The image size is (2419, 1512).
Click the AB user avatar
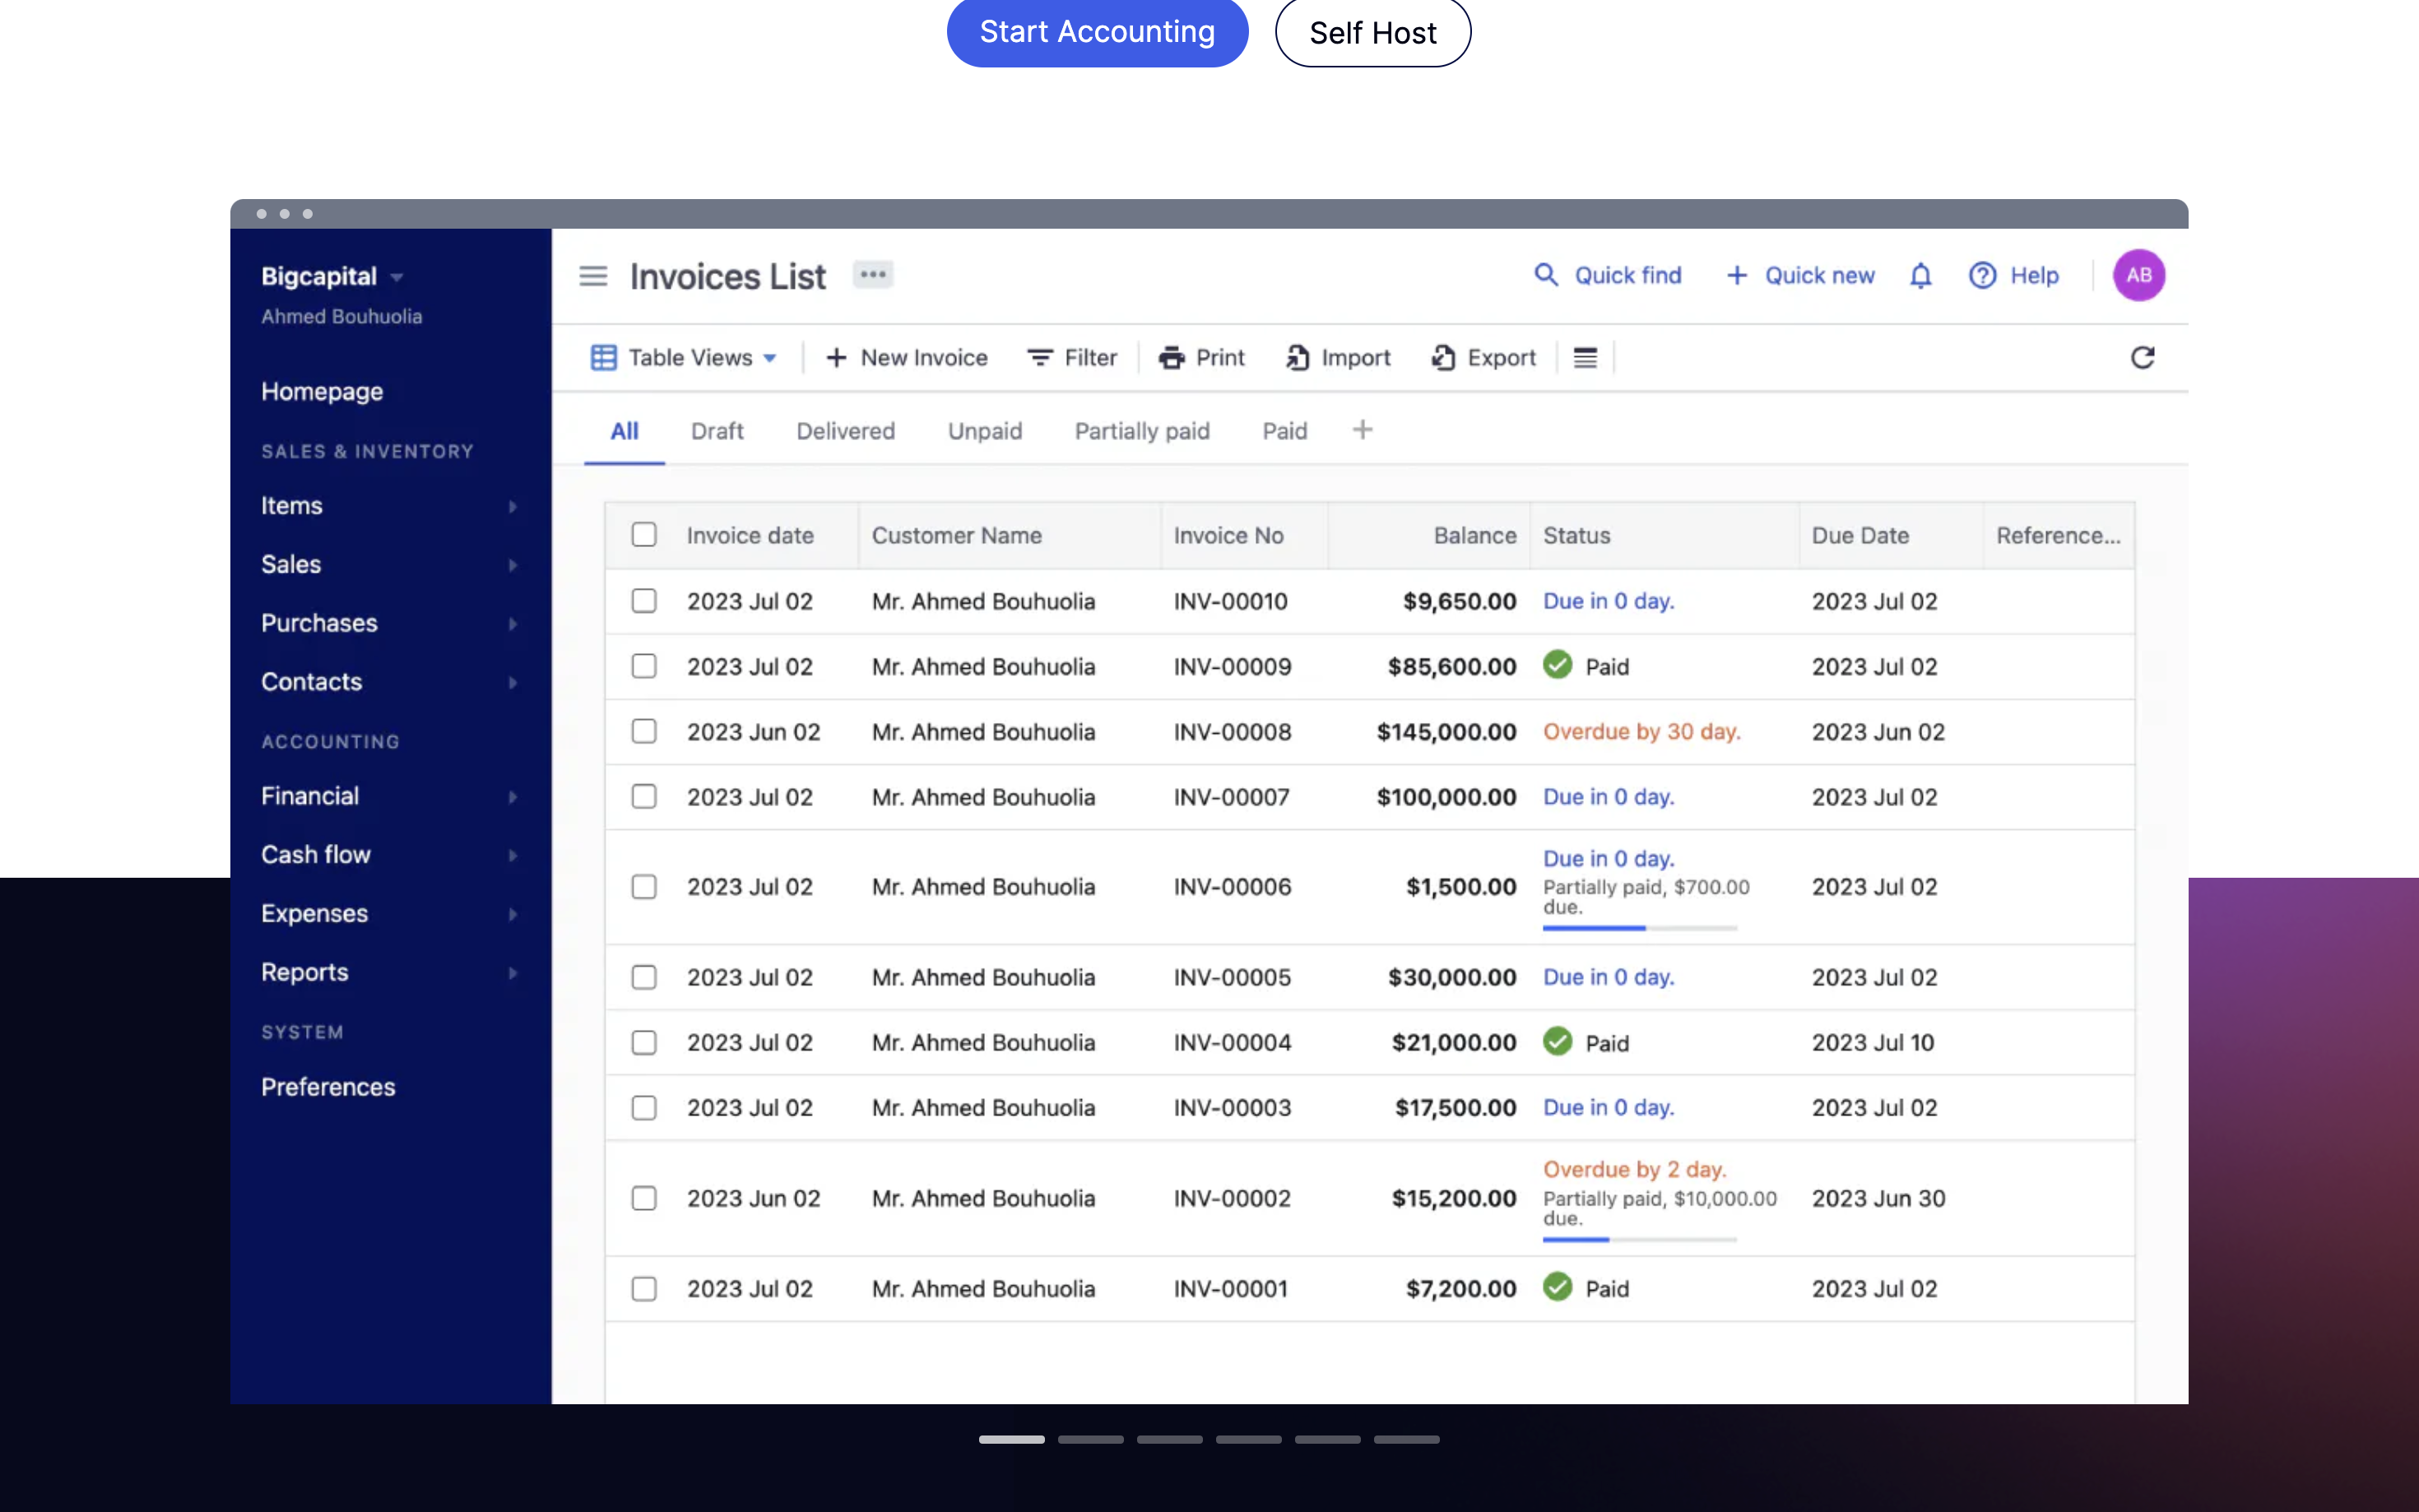pyautogui.click(x=2138, y=275)
